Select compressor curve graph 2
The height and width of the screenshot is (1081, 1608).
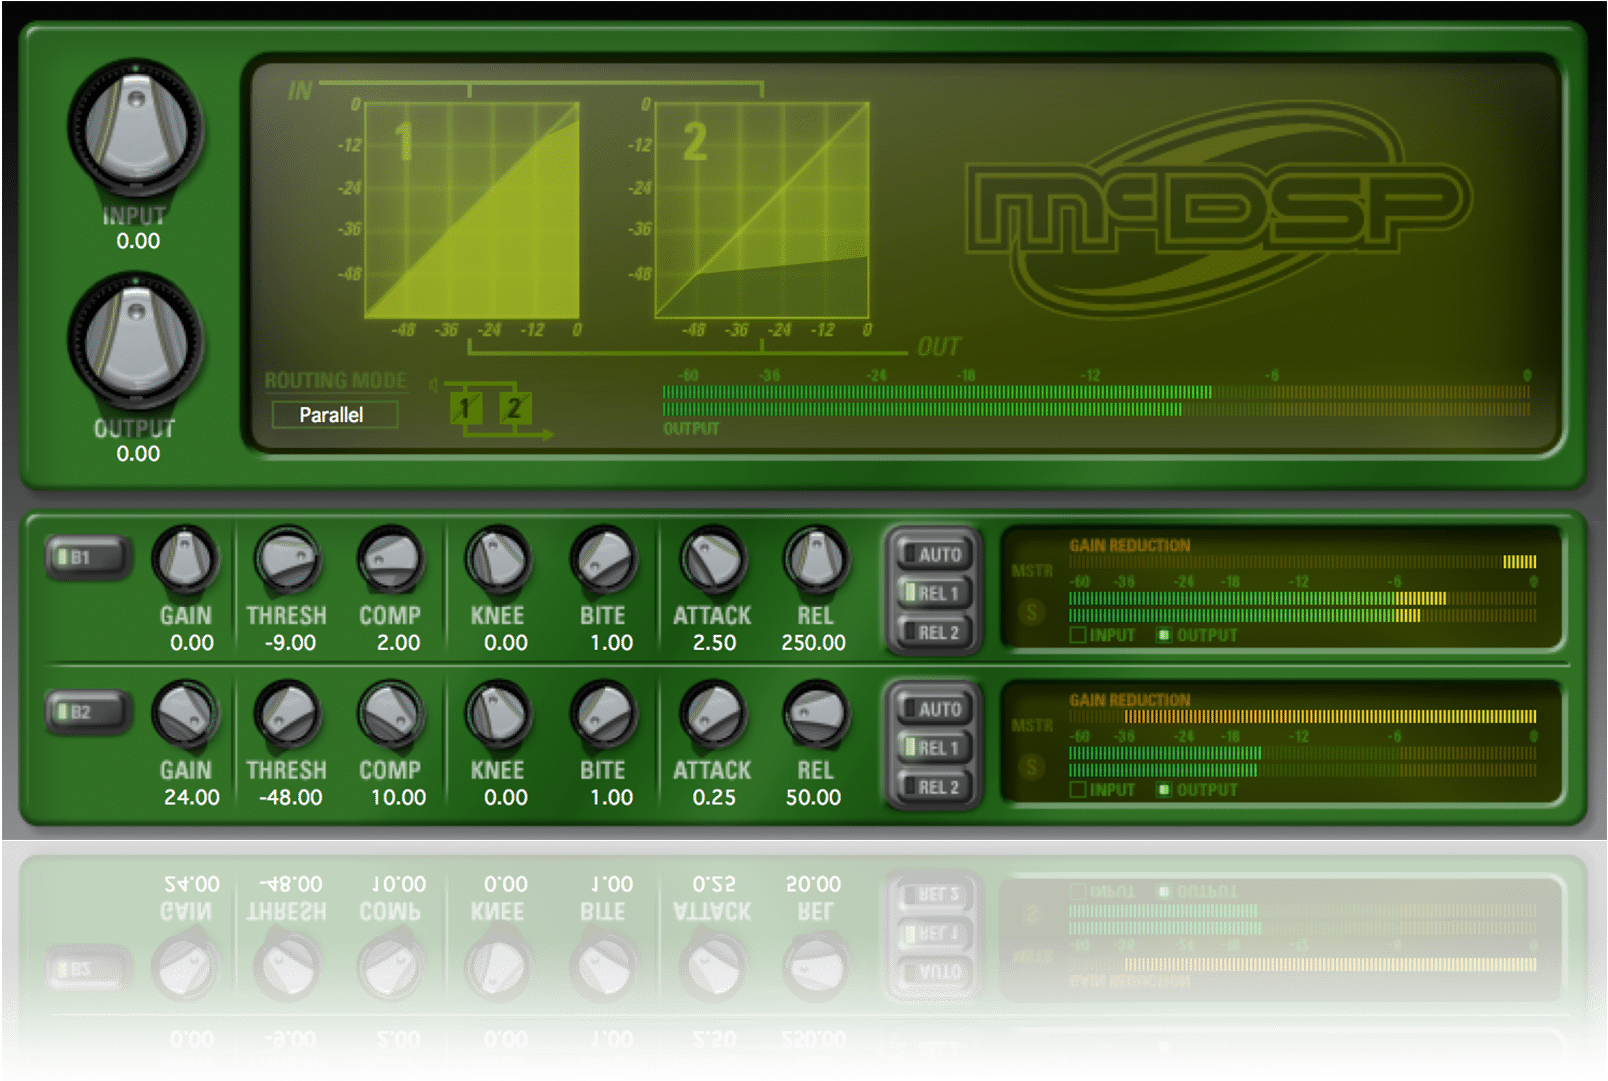[762, 210]
